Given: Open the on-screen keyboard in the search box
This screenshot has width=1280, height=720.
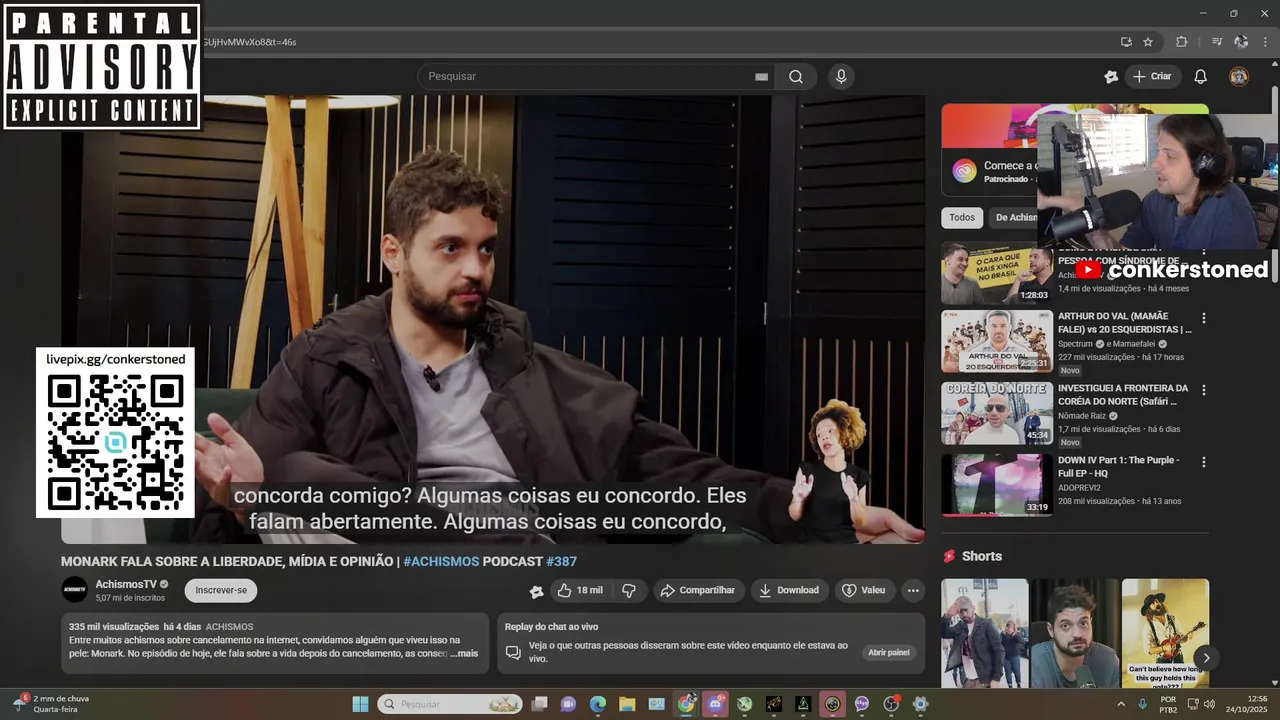Looking at the screenshot, I should pyautogui.click(x=761, y=77).
